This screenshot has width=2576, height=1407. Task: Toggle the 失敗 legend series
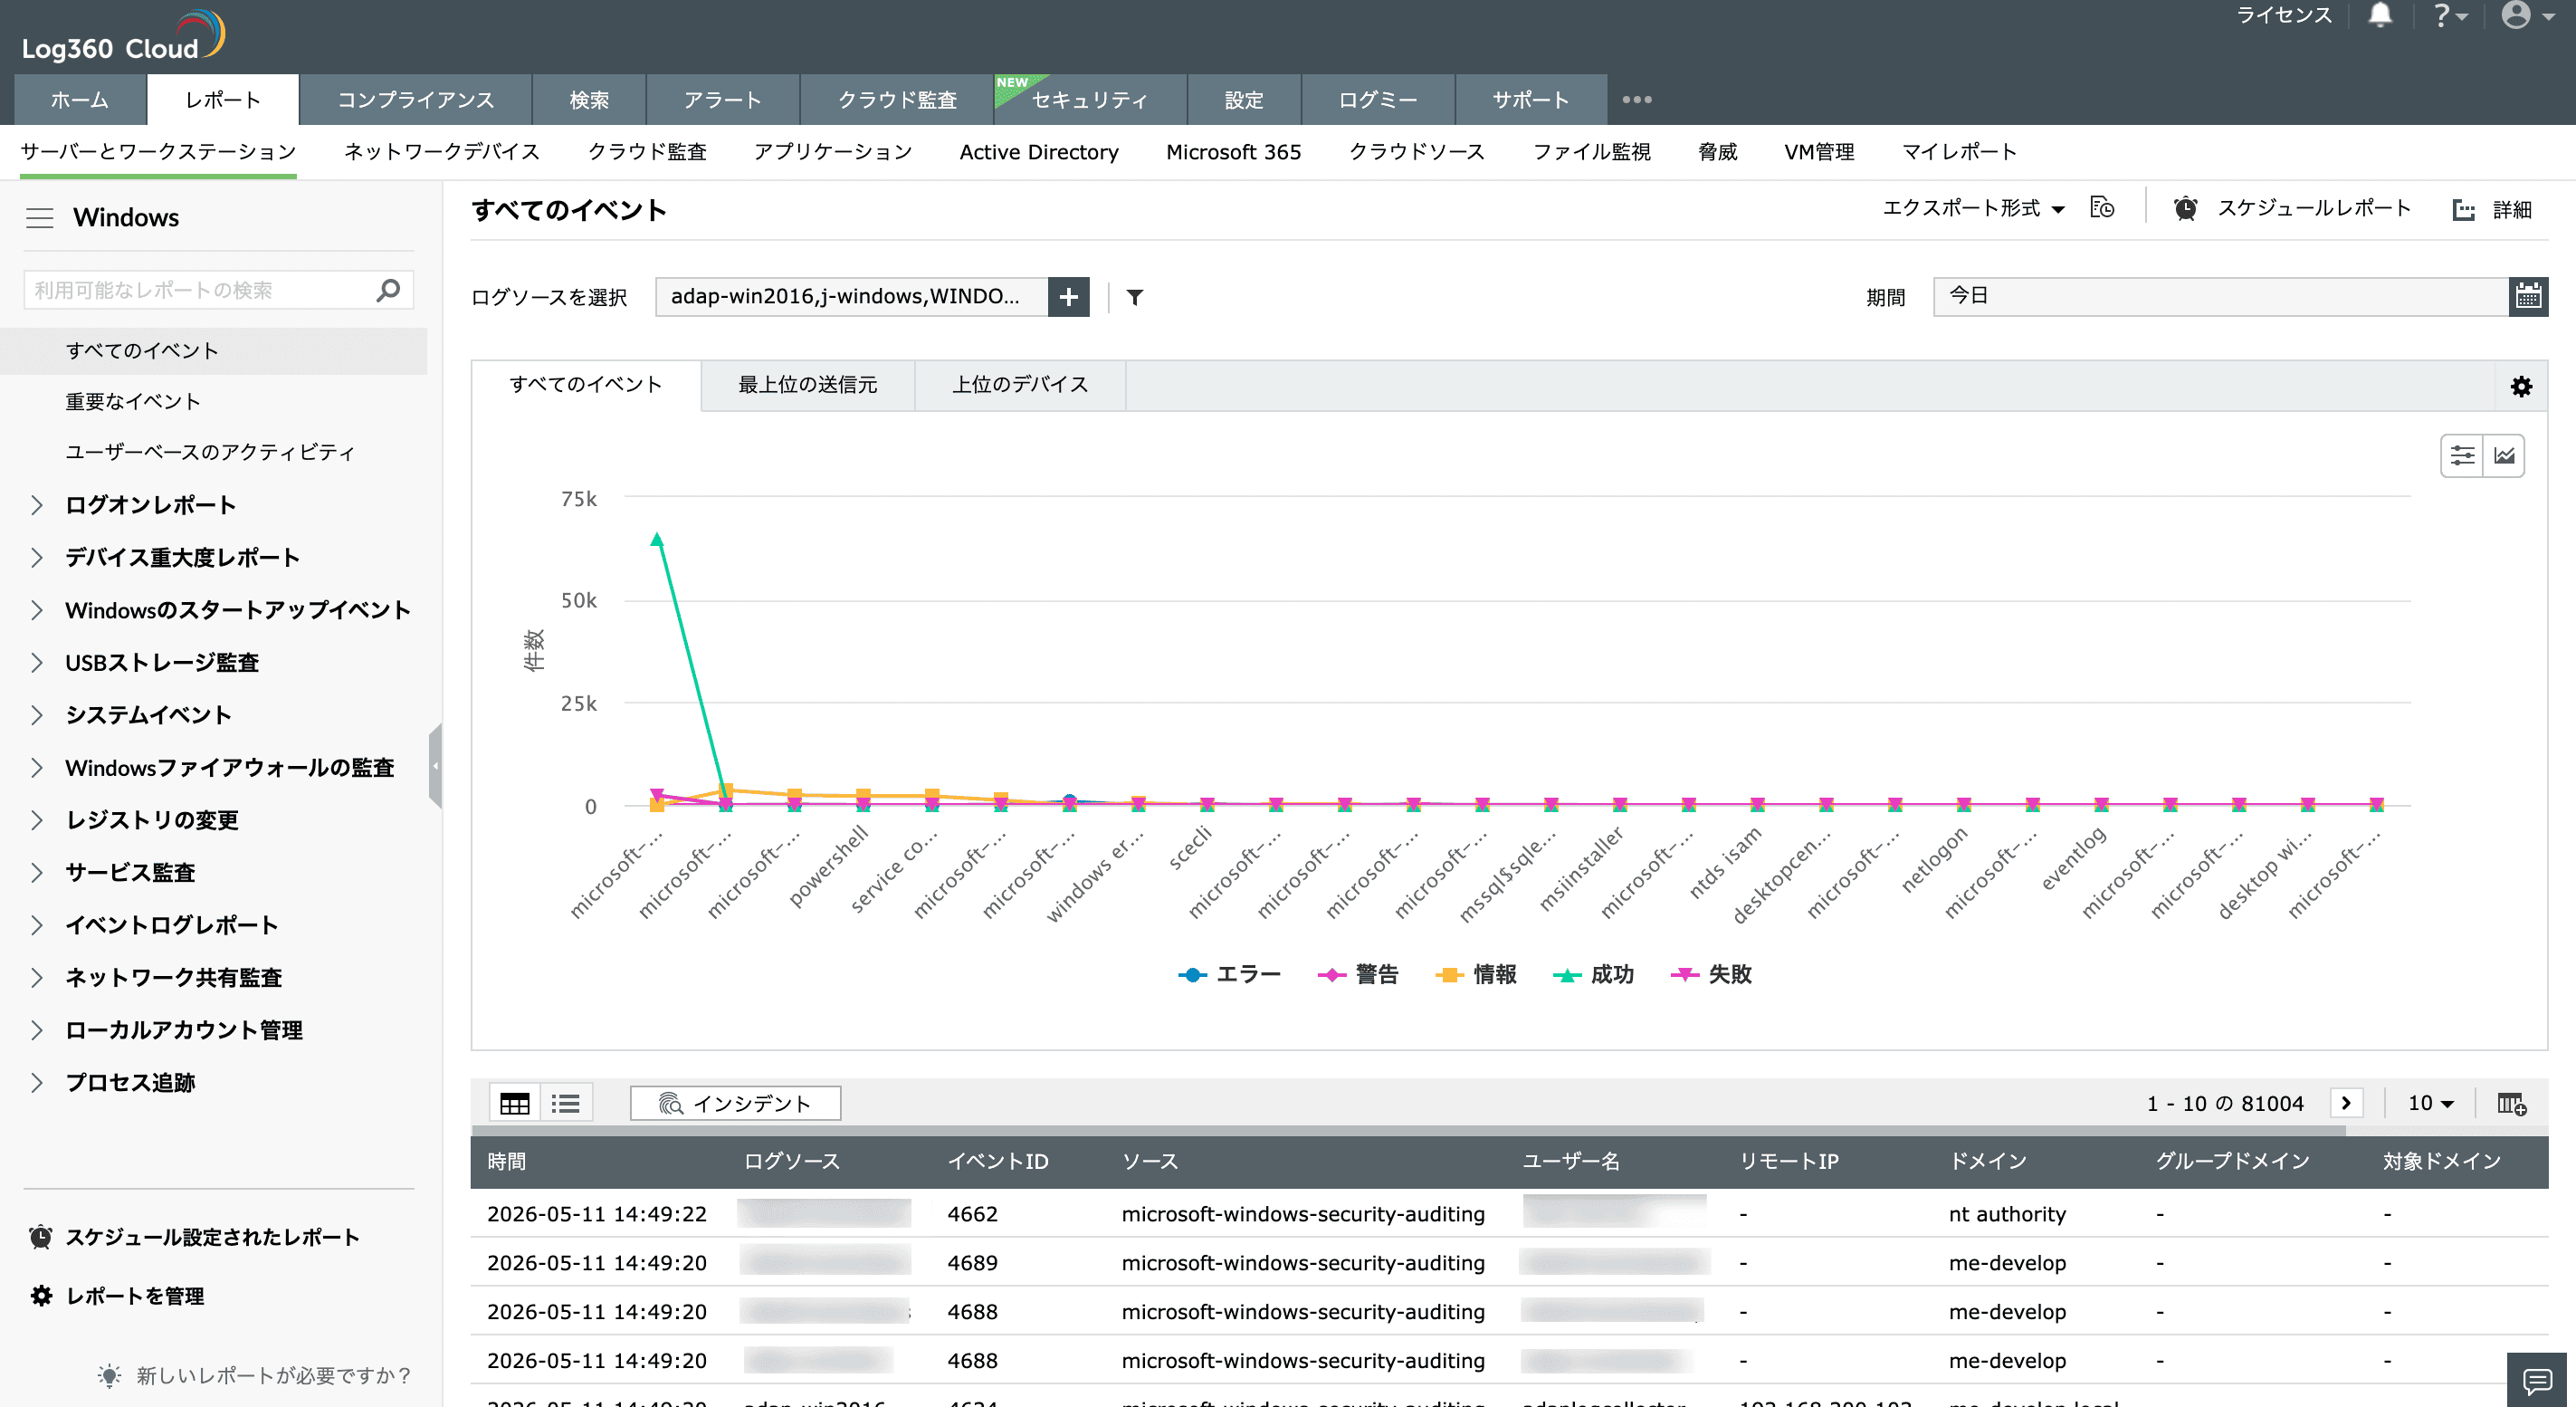click(x=1711, y=975)
